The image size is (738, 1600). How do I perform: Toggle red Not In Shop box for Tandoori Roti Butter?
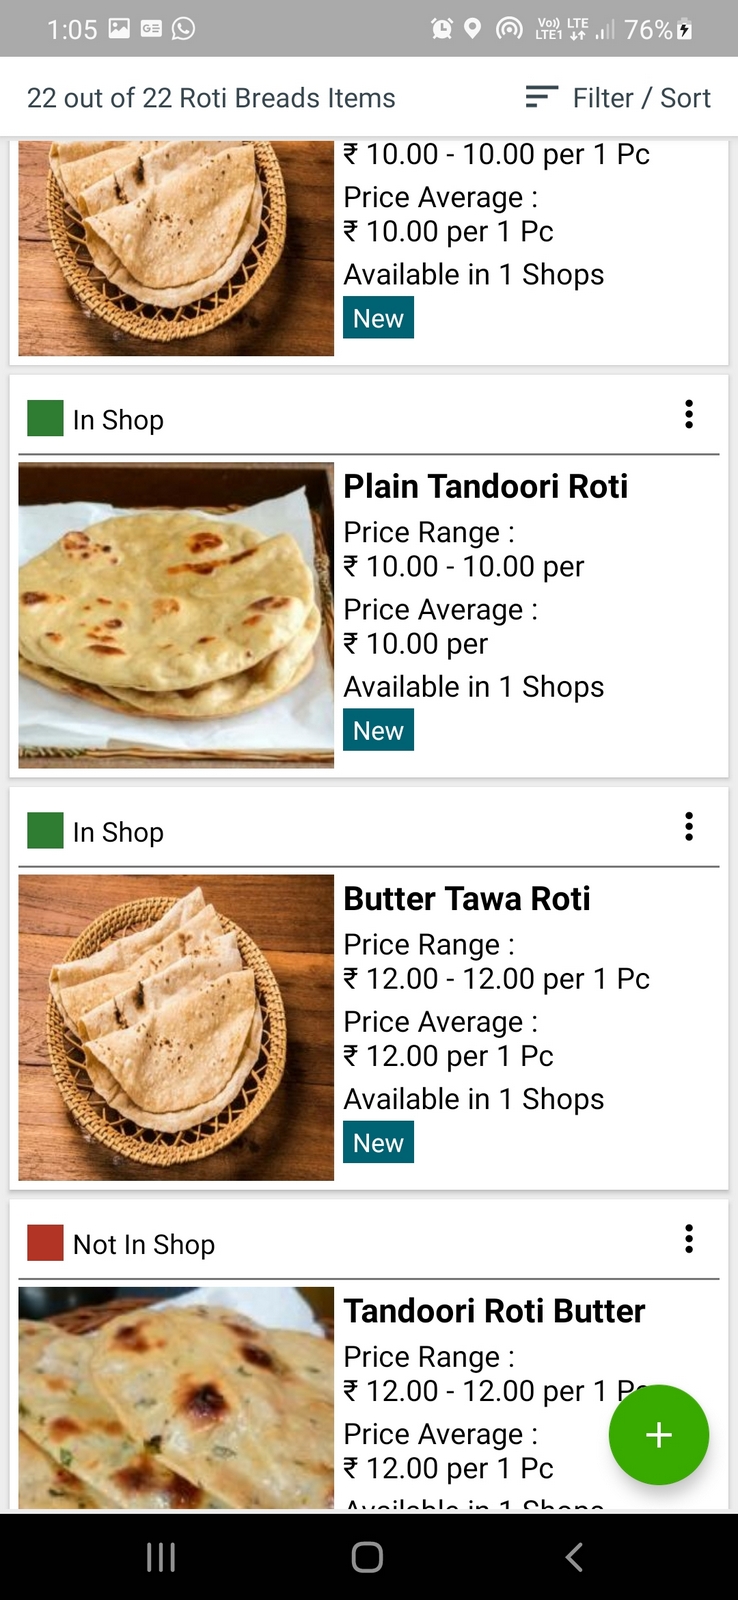click(45, 1243)
